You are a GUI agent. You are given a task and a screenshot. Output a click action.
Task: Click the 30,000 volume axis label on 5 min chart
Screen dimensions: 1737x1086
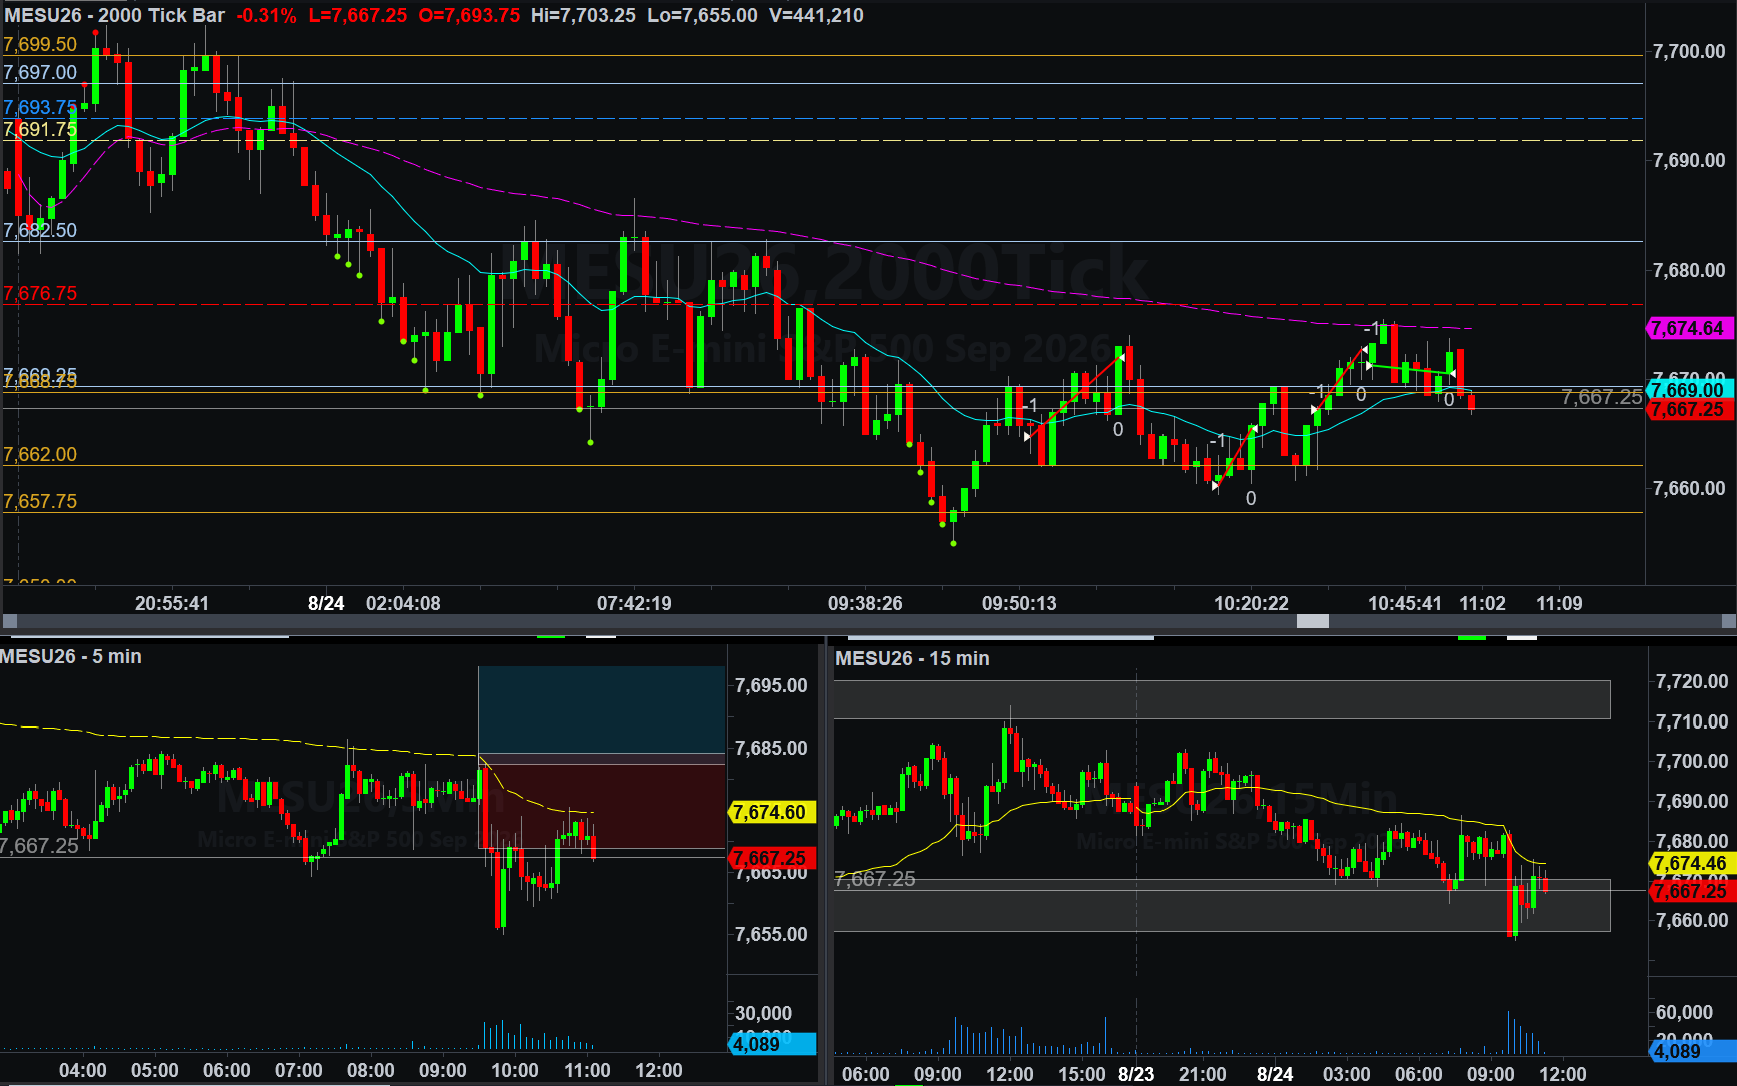(x=764, y=1013)
